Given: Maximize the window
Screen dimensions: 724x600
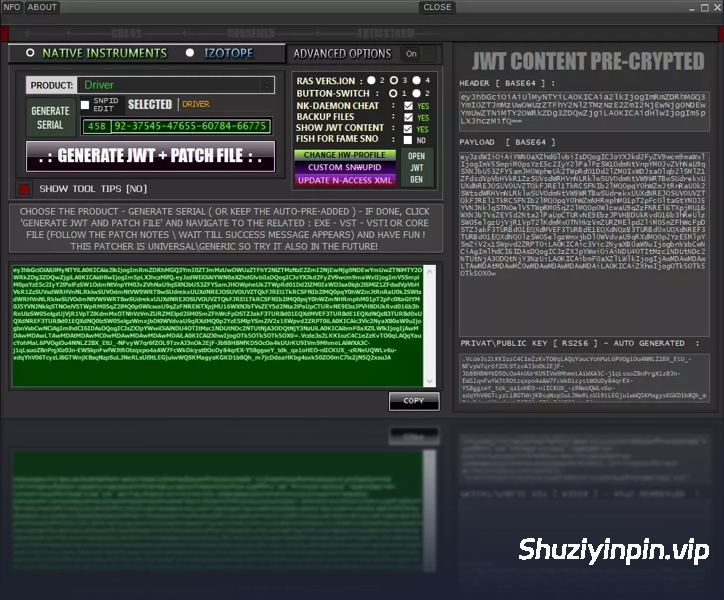Looking at the screenshot, I should click(705, 8).
